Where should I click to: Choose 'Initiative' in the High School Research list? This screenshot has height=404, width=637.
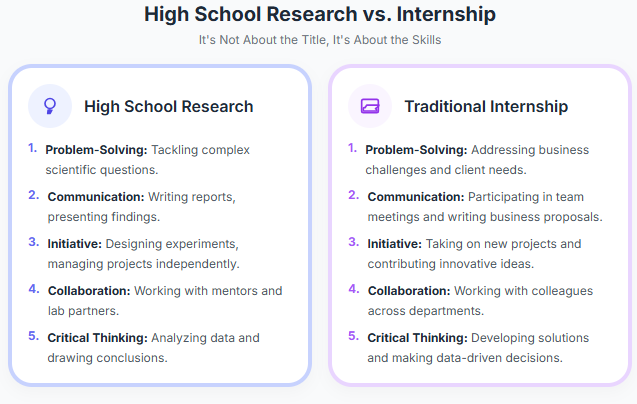click(73, 244)
